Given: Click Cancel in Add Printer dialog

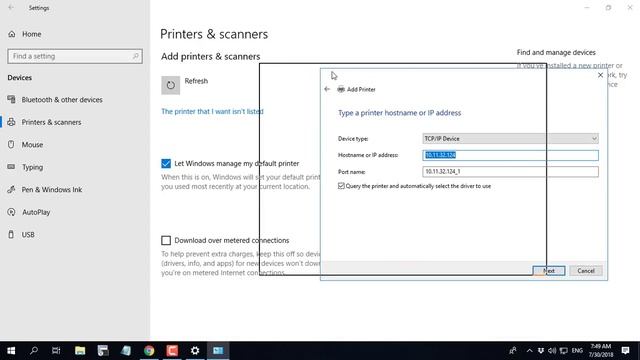Looking at the screenshot, I should [x=586, y=271].
